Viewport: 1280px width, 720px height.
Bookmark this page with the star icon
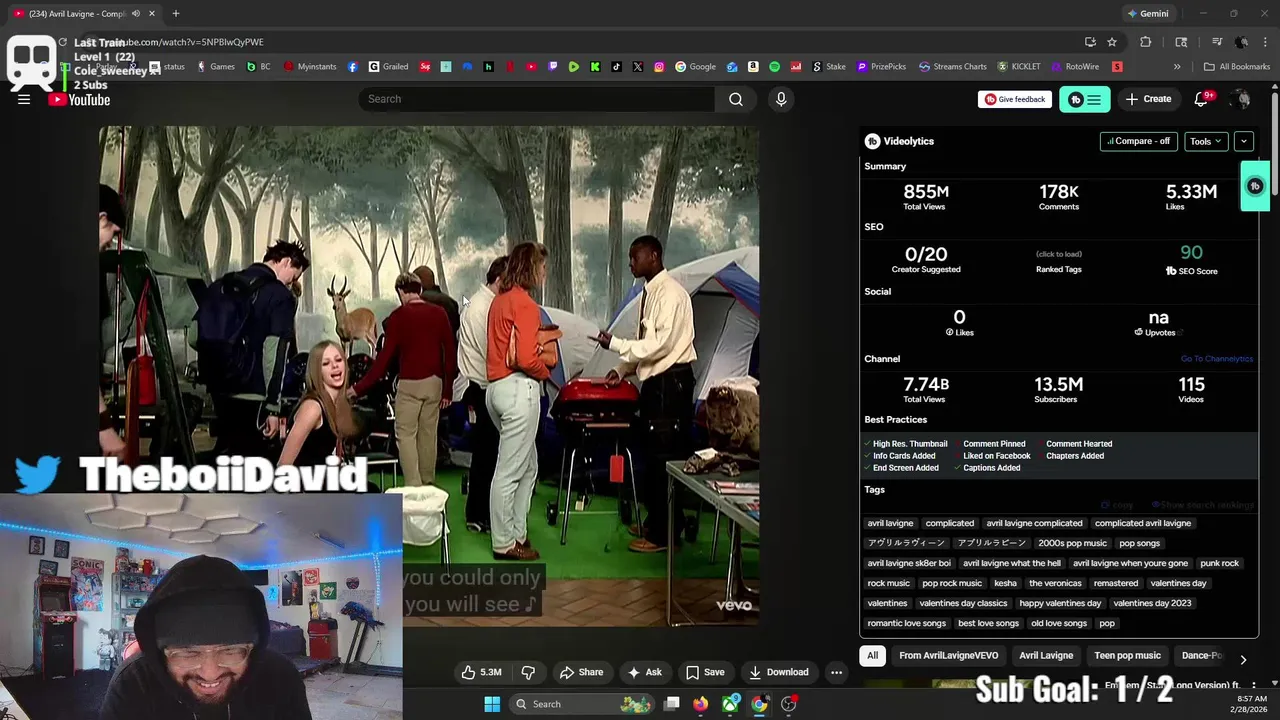point(1112,42)
